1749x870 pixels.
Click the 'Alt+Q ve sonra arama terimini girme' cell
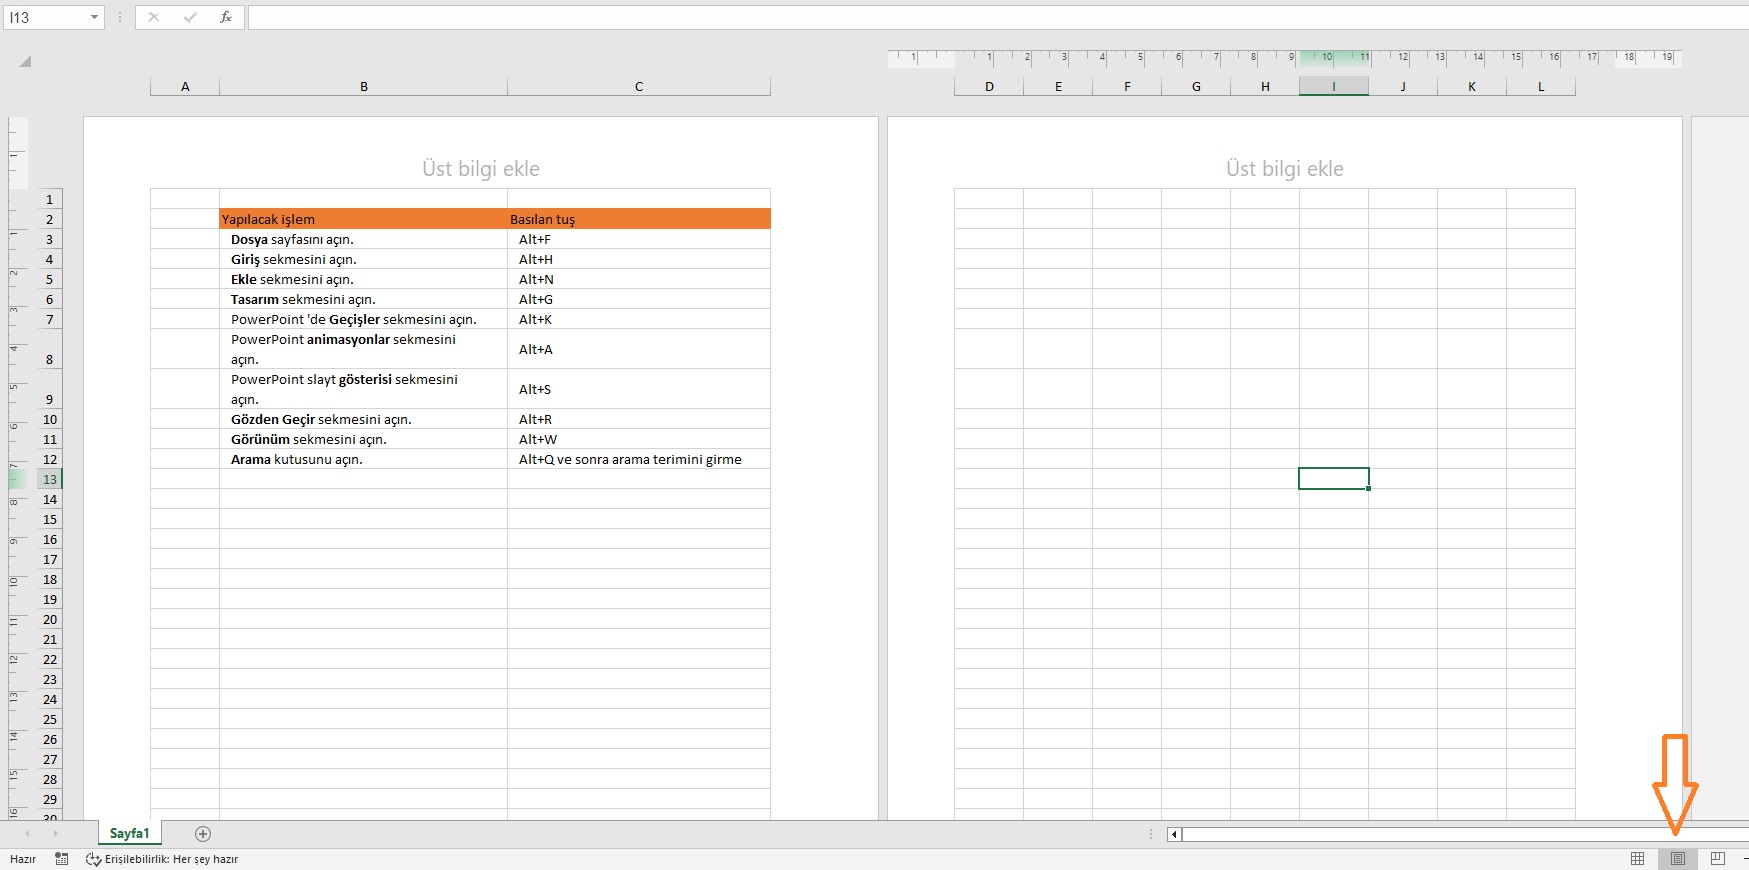[x=639, y=459]
